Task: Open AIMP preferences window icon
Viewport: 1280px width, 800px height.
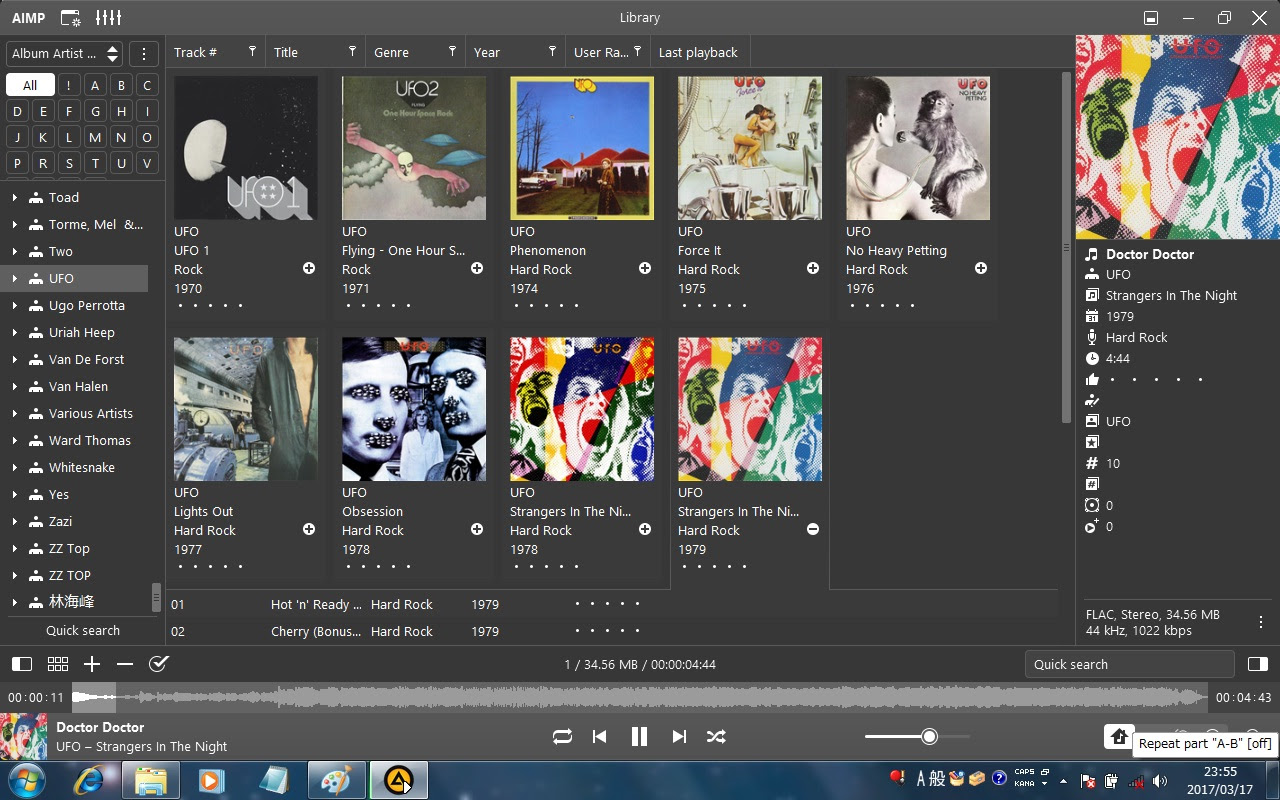Action: 70,18
